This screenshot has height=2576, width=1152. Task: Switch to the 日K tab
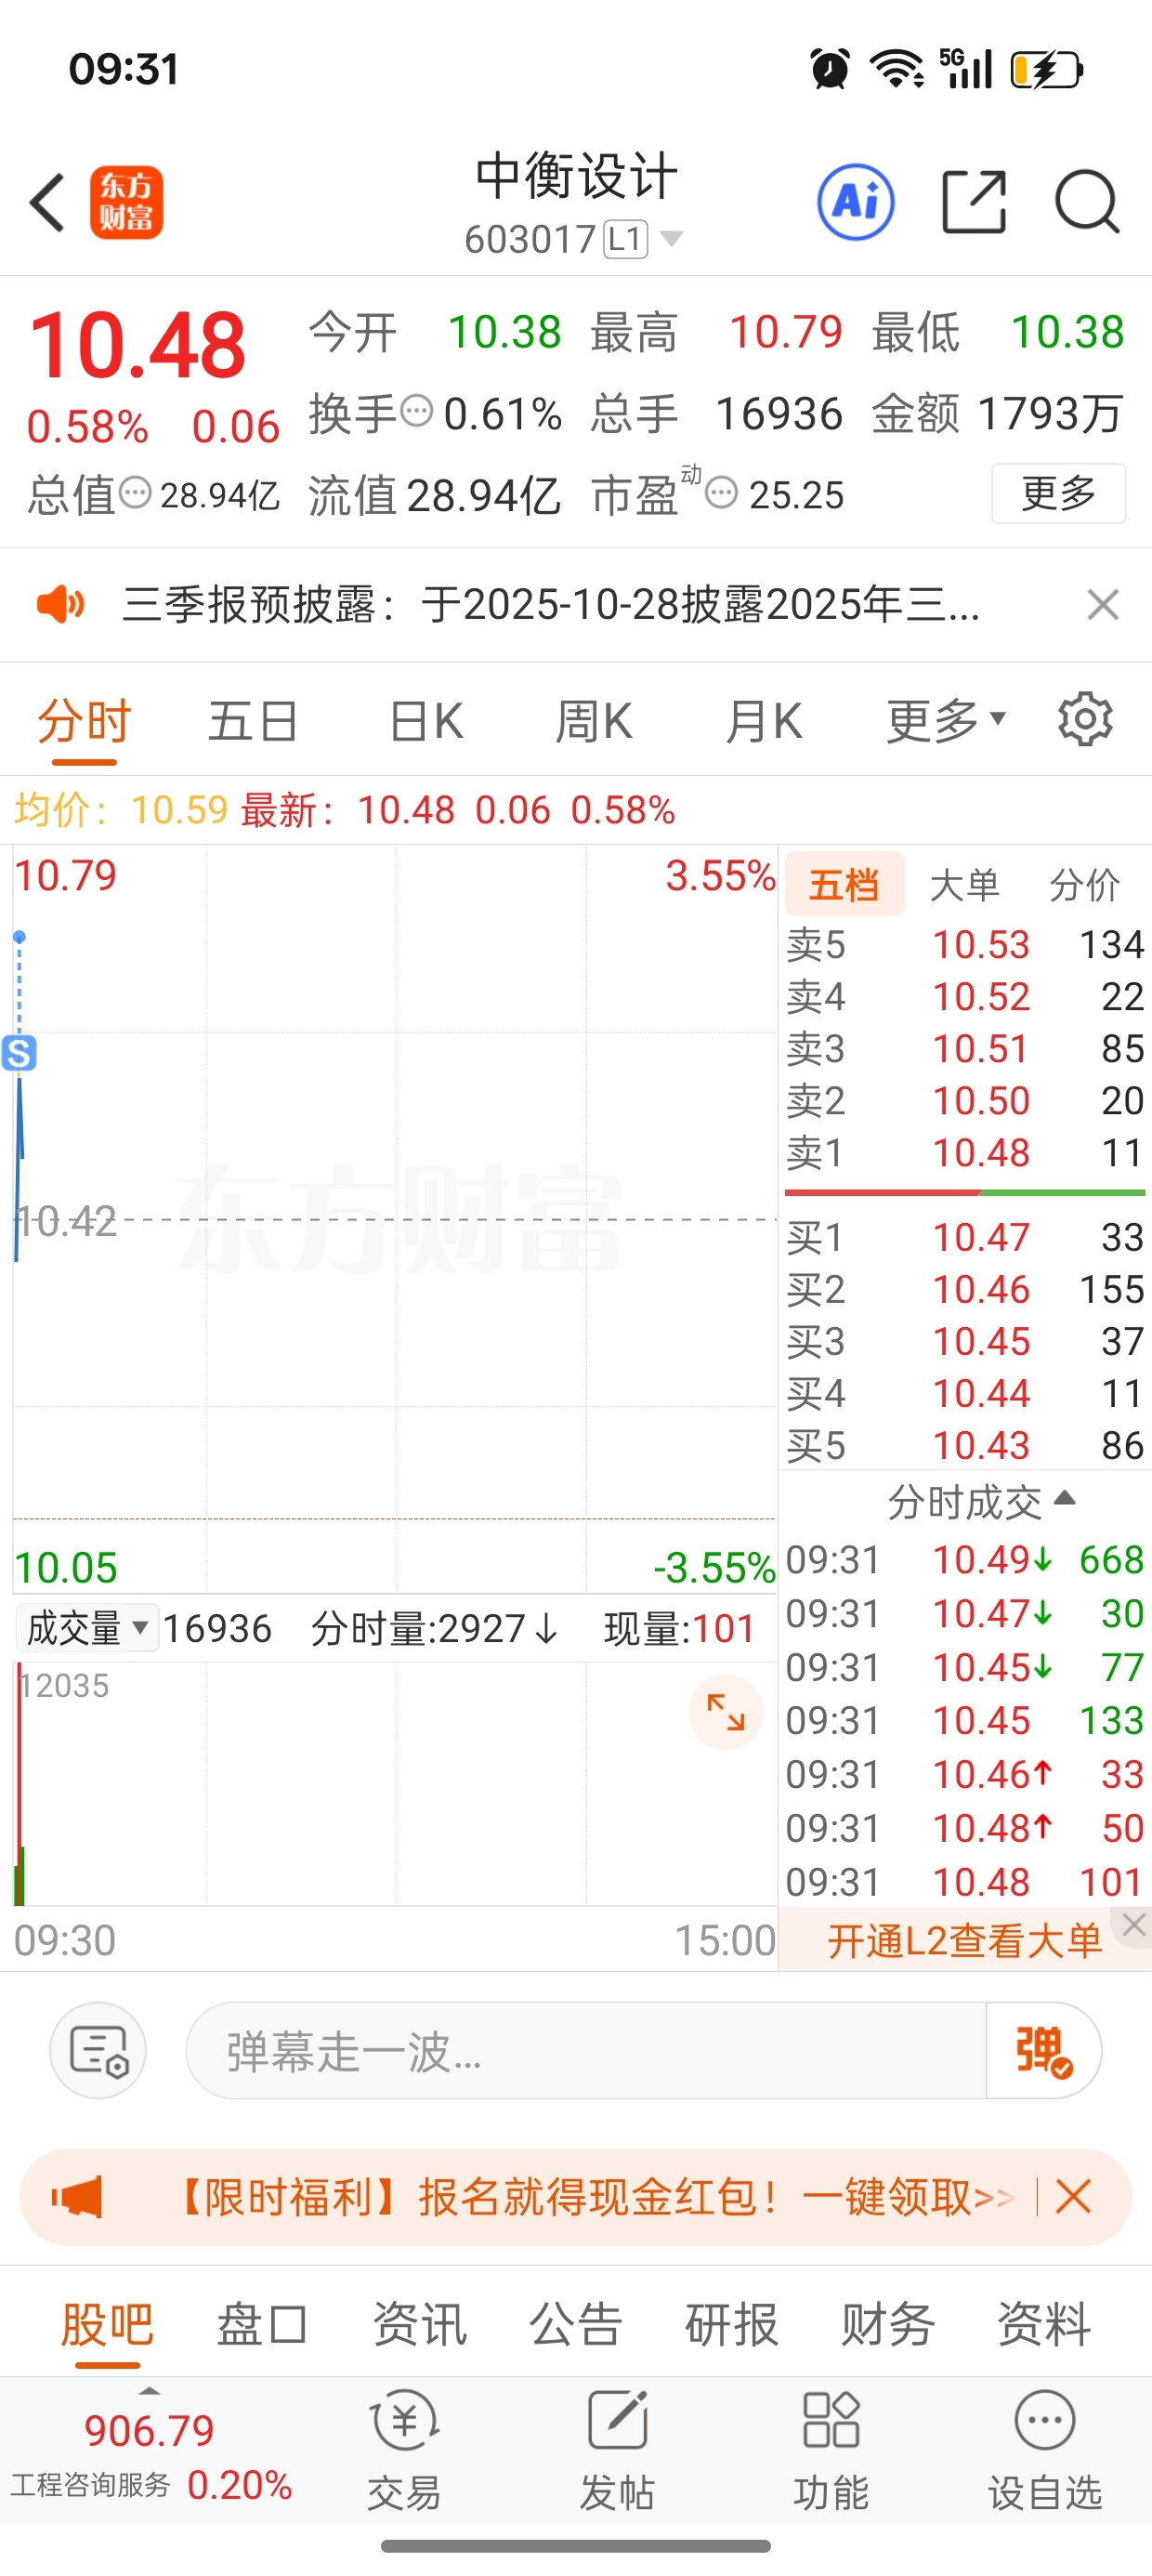427,721
